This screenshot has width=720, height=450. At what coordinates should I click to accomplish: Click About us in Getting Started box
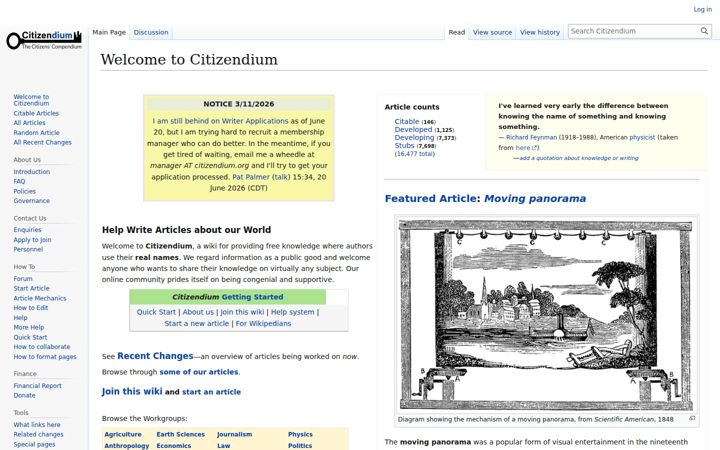coord(198,312)
